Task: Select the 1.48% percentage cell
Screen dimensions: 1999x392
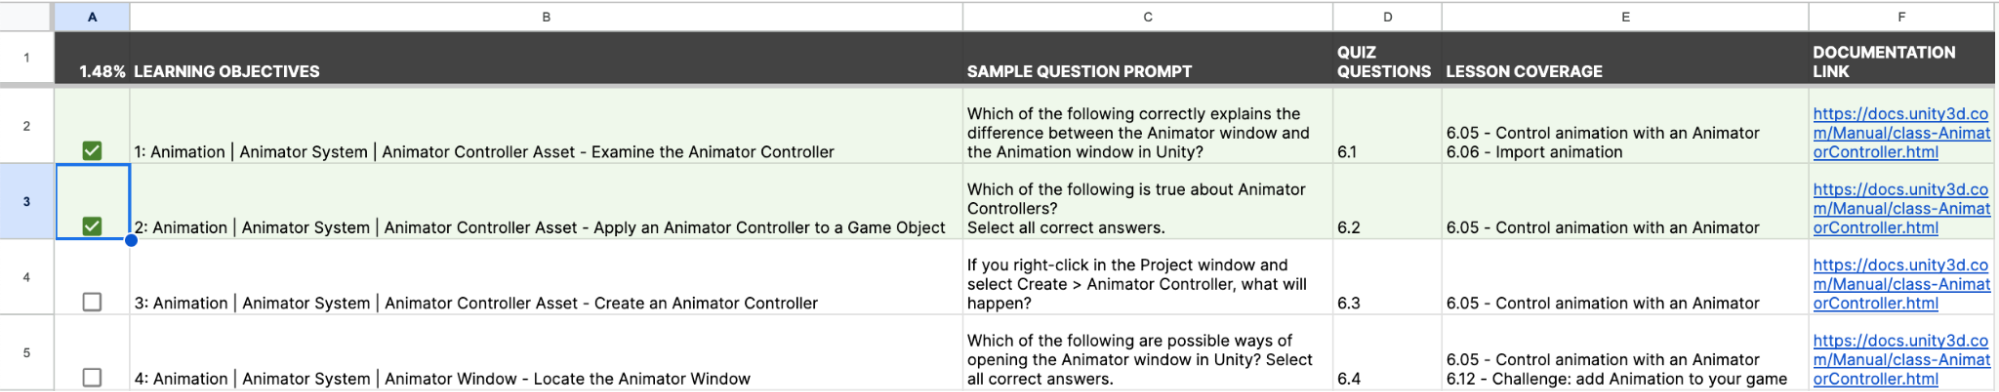Action: 92,58
